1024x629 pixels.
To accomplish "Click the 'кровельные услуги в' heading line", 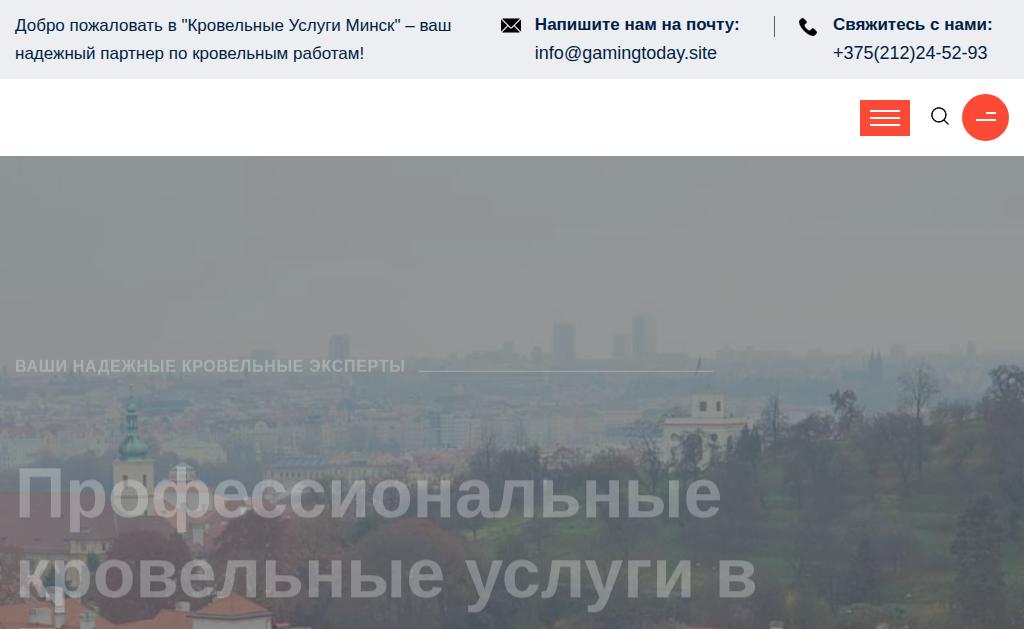I will [x=386, y=577].
